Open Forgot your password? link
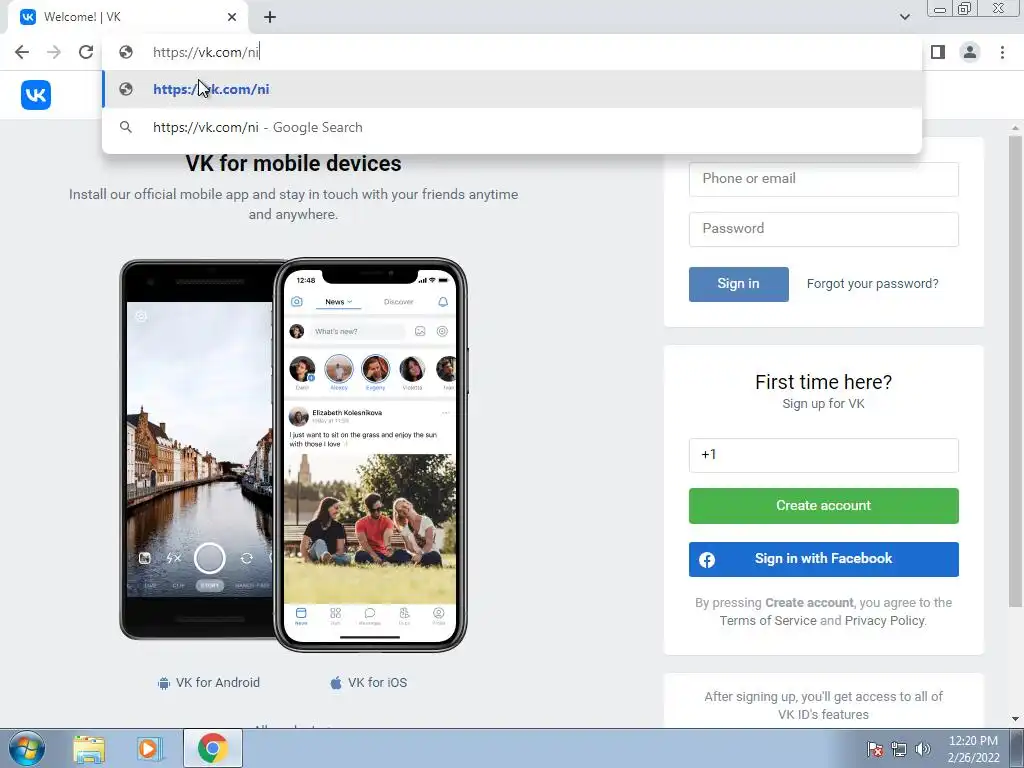This screenshot has width=1024, height=768. 872,284
